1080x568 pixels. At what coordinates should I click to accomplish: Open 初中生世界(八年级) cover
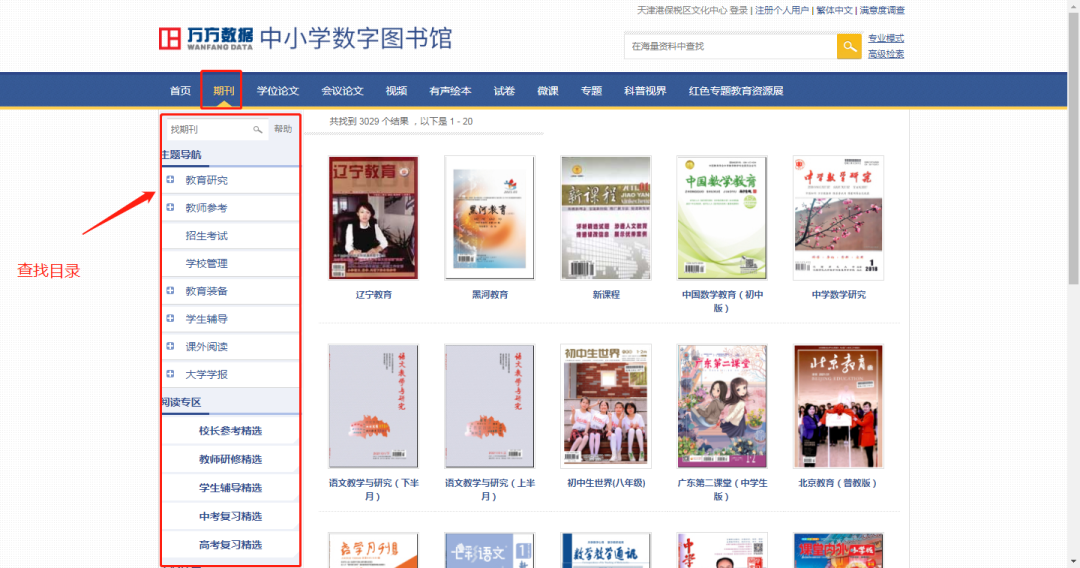tap(605, 406)
